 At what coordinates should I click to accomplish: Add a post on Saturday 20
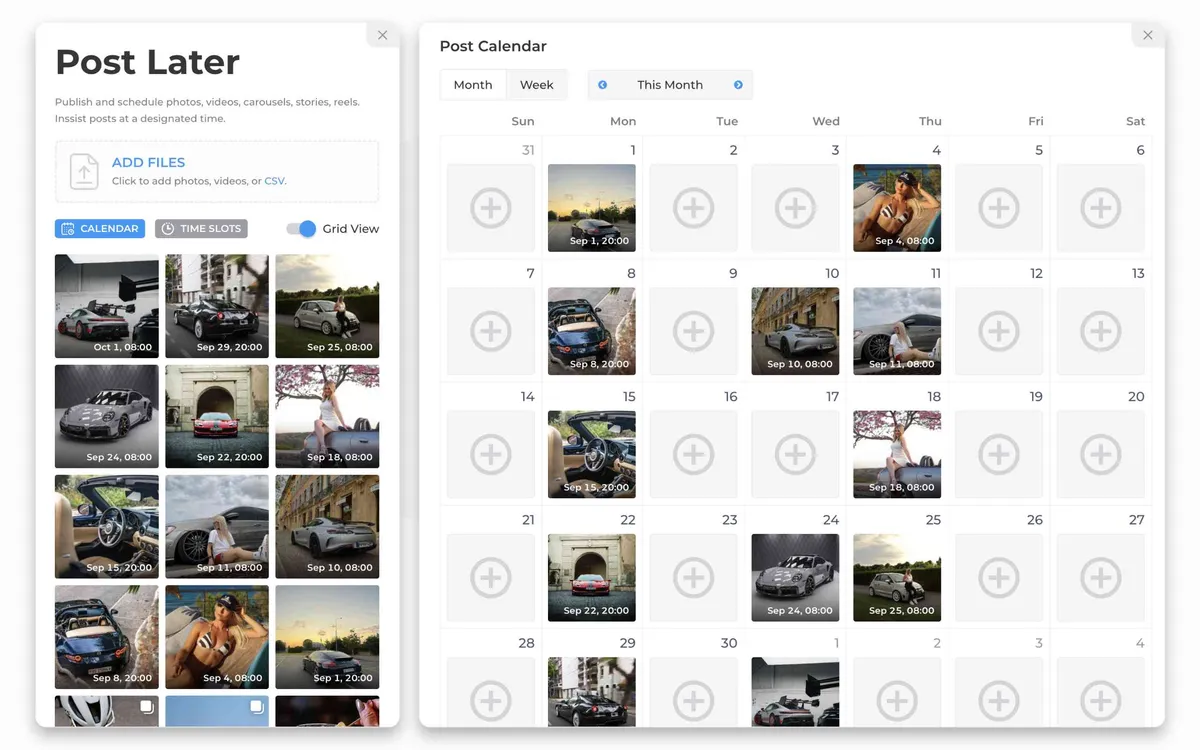coord(1100,454)
